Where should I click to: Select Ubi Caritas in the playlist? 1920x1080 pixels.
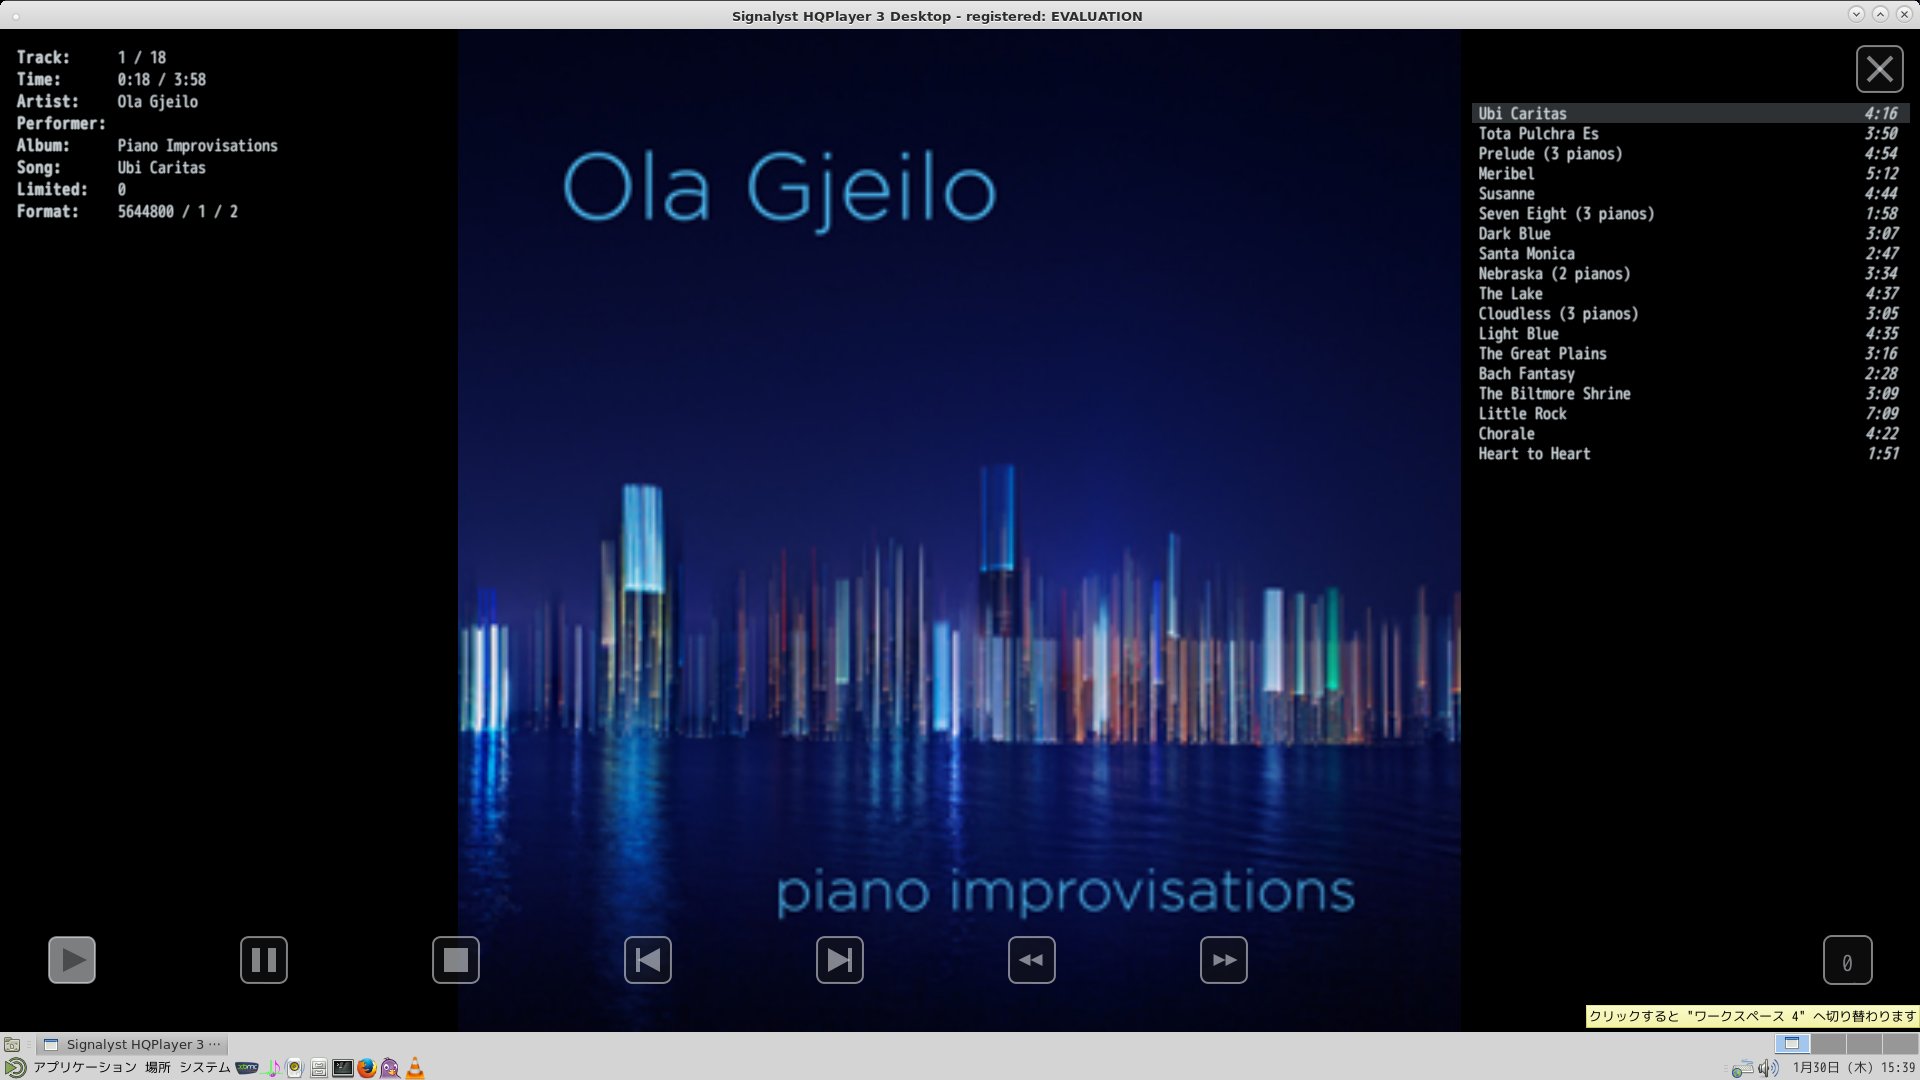coord(1690,113)
